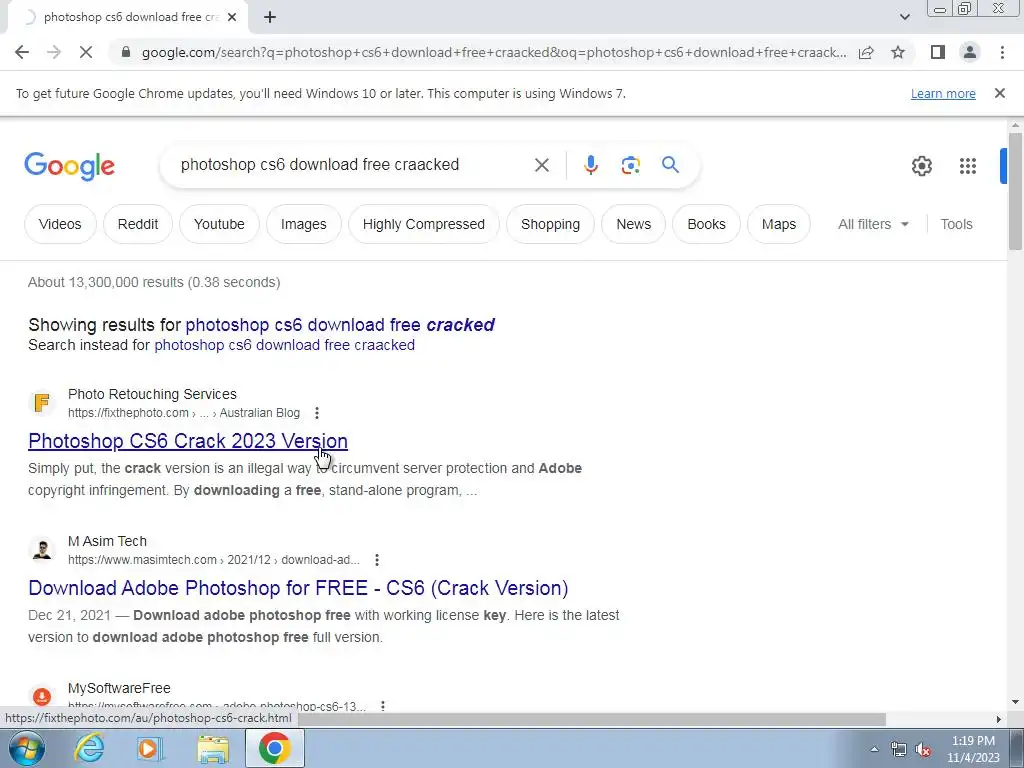Image resolution: width=1024 pixels, height=768 pixels.
Task: Open more options for fixthephoto result
Action: tap(317, 413)
